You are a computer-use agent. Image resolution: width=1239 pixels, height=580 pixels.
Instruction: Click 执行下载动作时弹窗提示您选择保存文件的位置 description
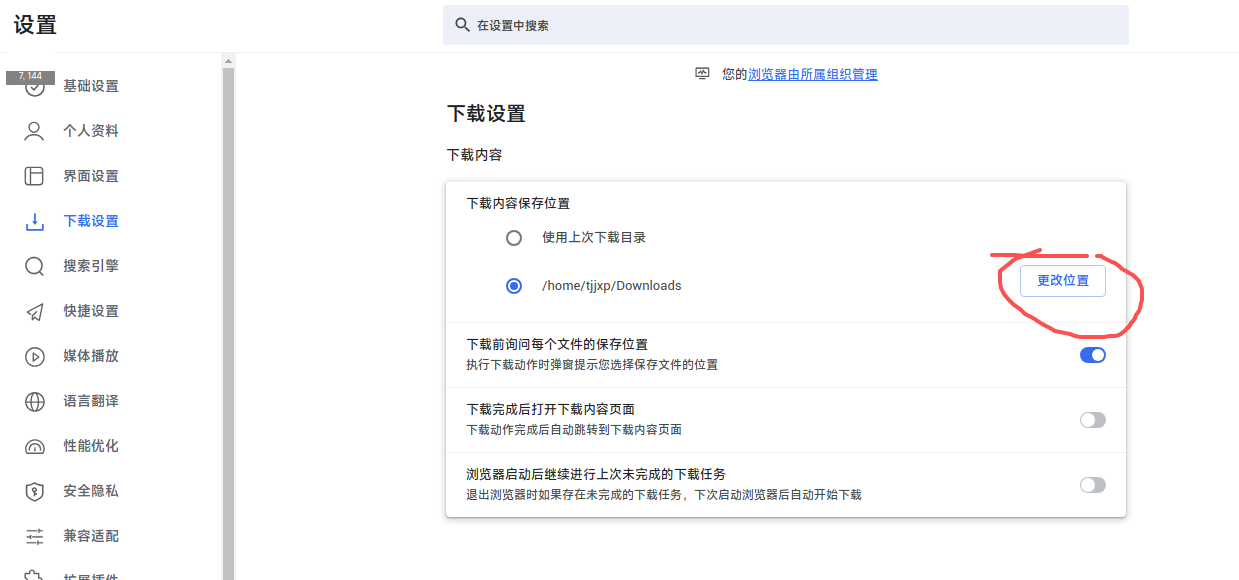[592, 365]
